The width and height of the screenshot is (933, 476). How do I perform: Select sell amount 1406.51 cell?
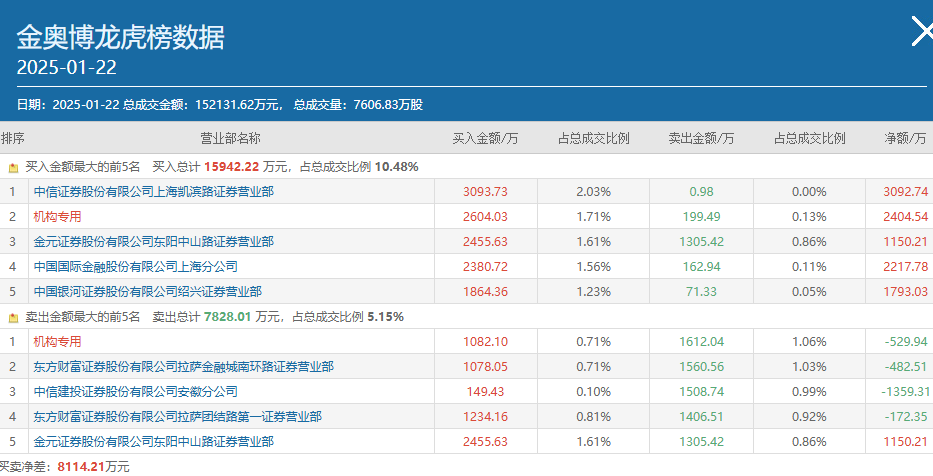(702, 416)
